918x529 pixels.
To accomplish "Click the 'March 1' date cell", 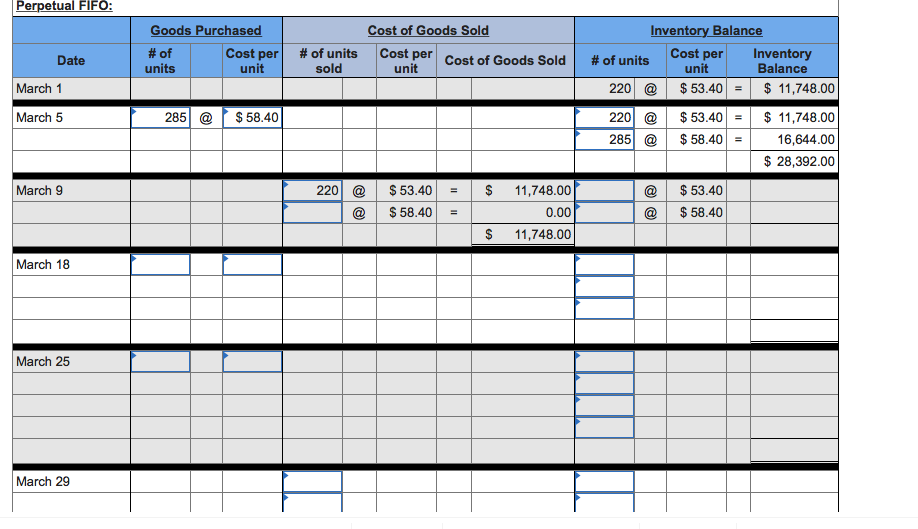I will [71, 88].
